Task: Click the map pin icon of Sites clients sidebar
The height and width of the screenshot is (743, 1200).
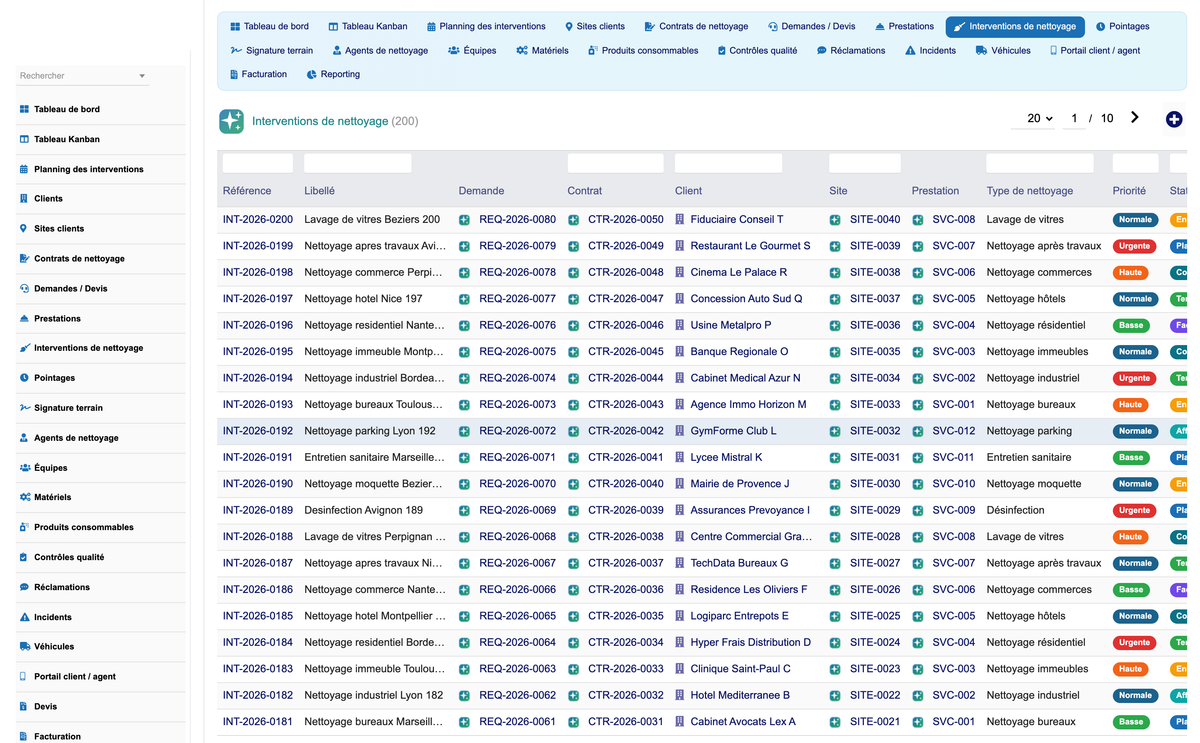Action: tap(24, 229)
